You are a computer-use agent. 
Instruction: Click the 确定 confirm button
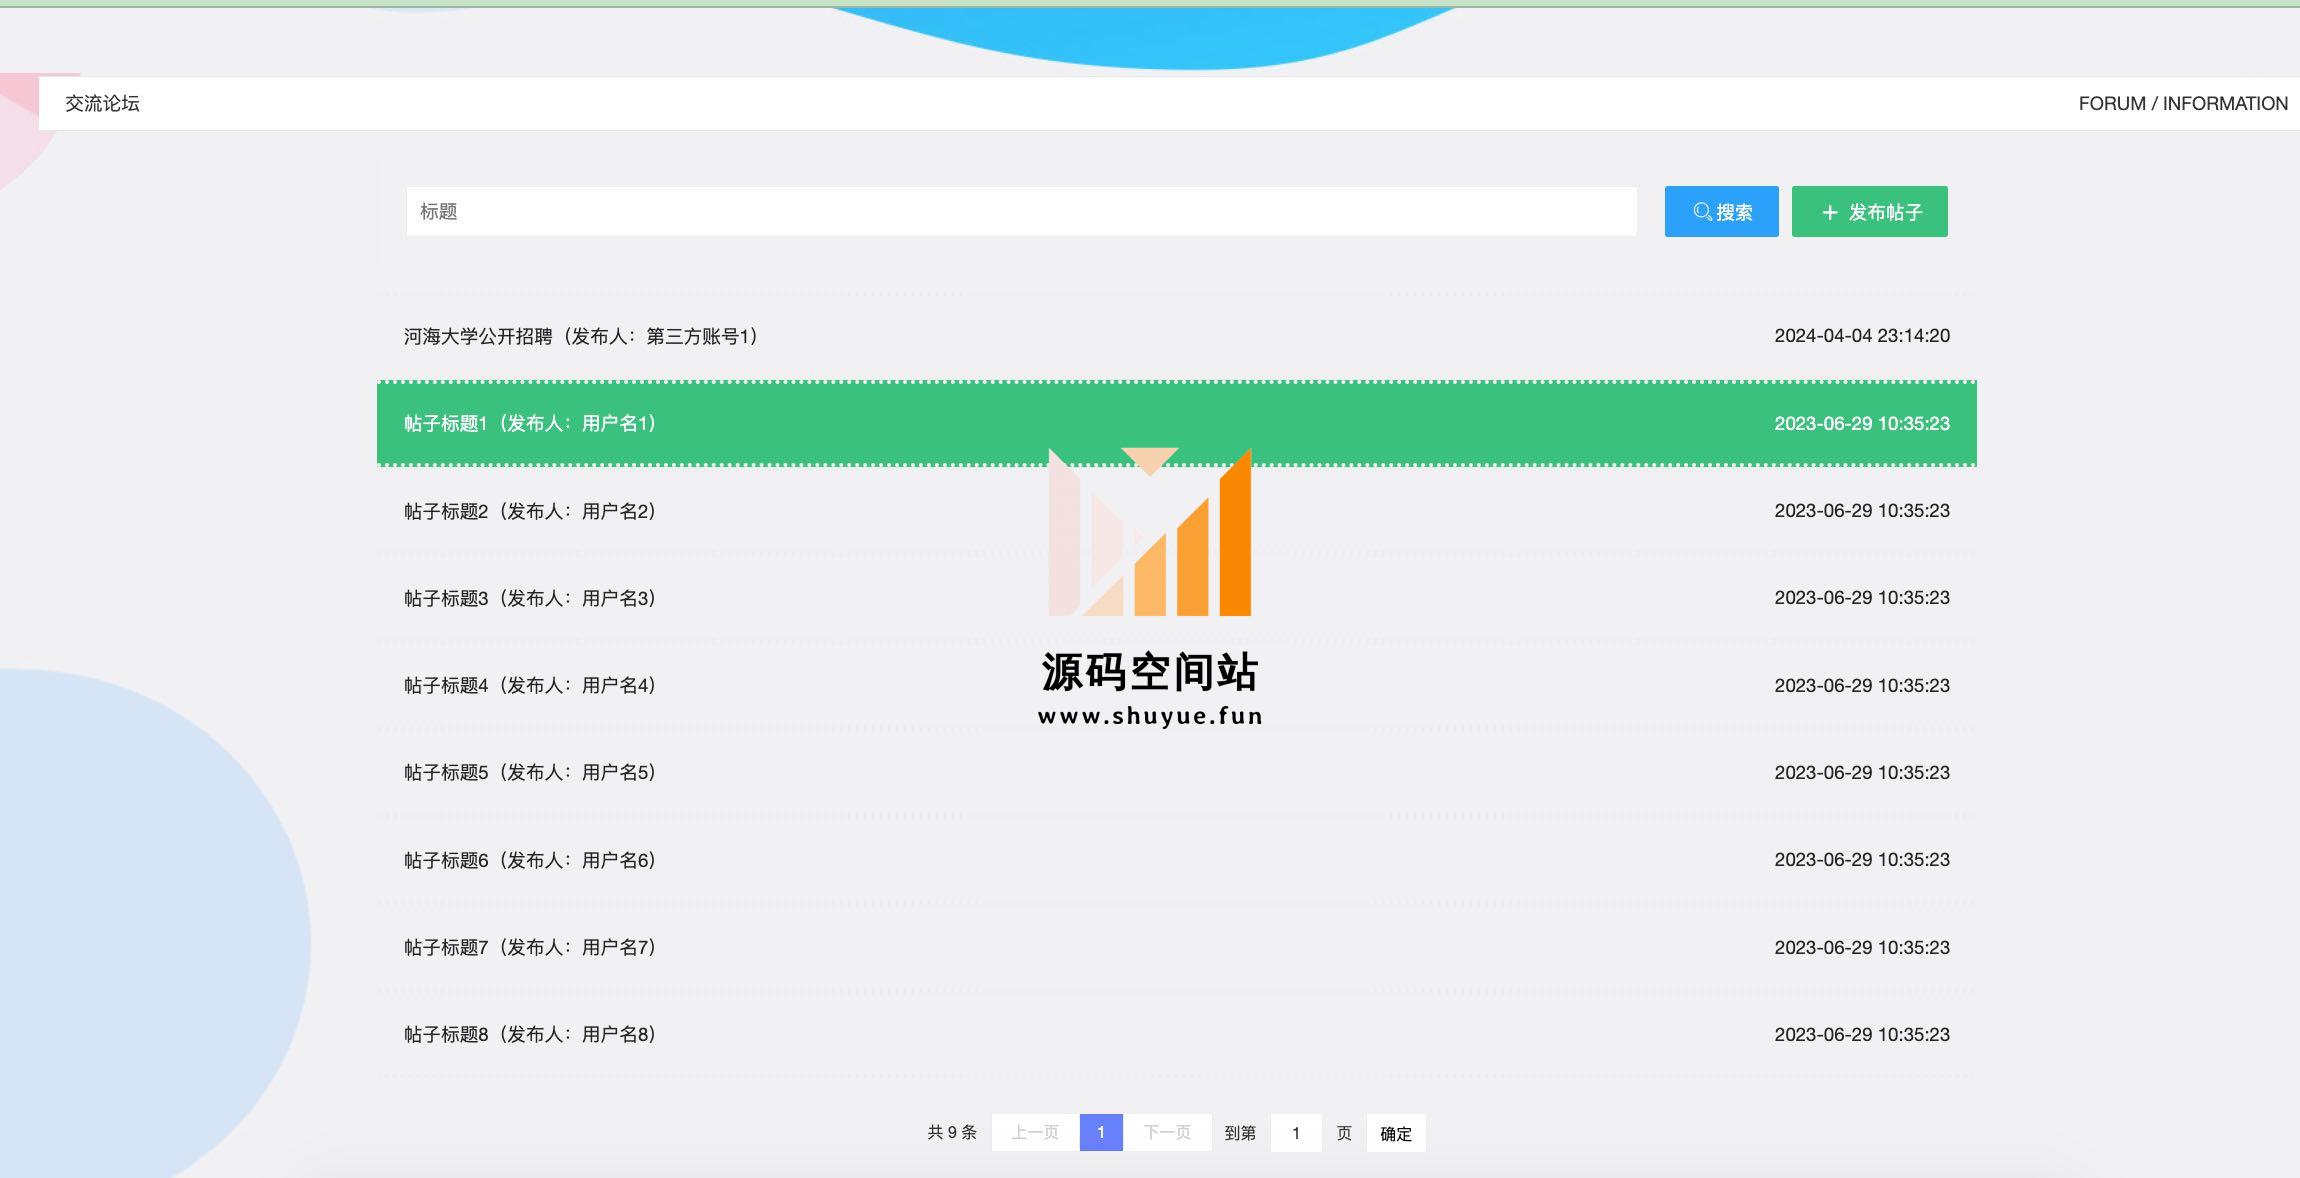tap(1396, 1133)
